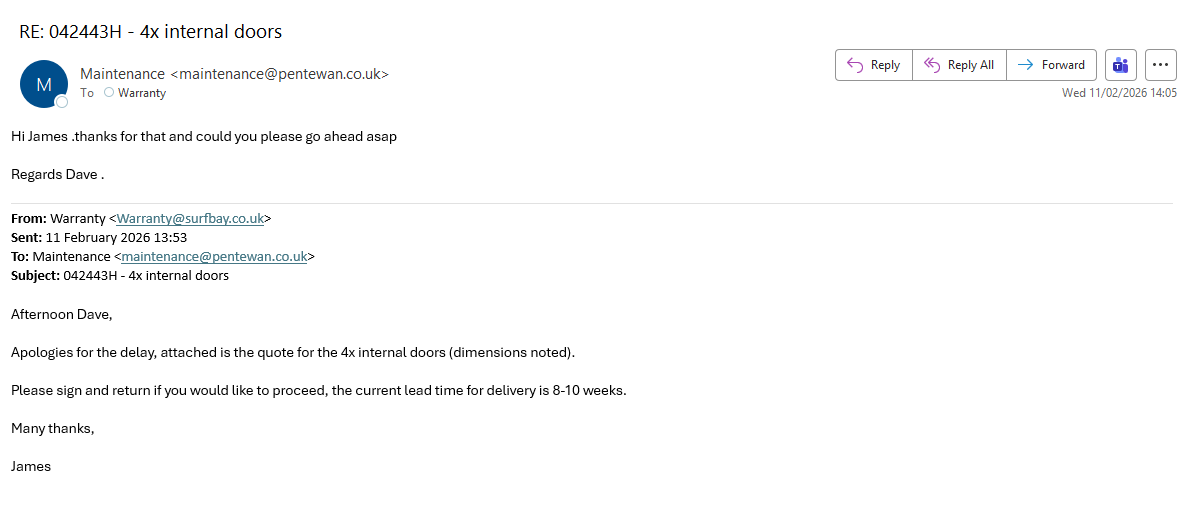1193x518 pixels.
Task: Click the presence circle beside Warranty recipient
Action: 109,93
